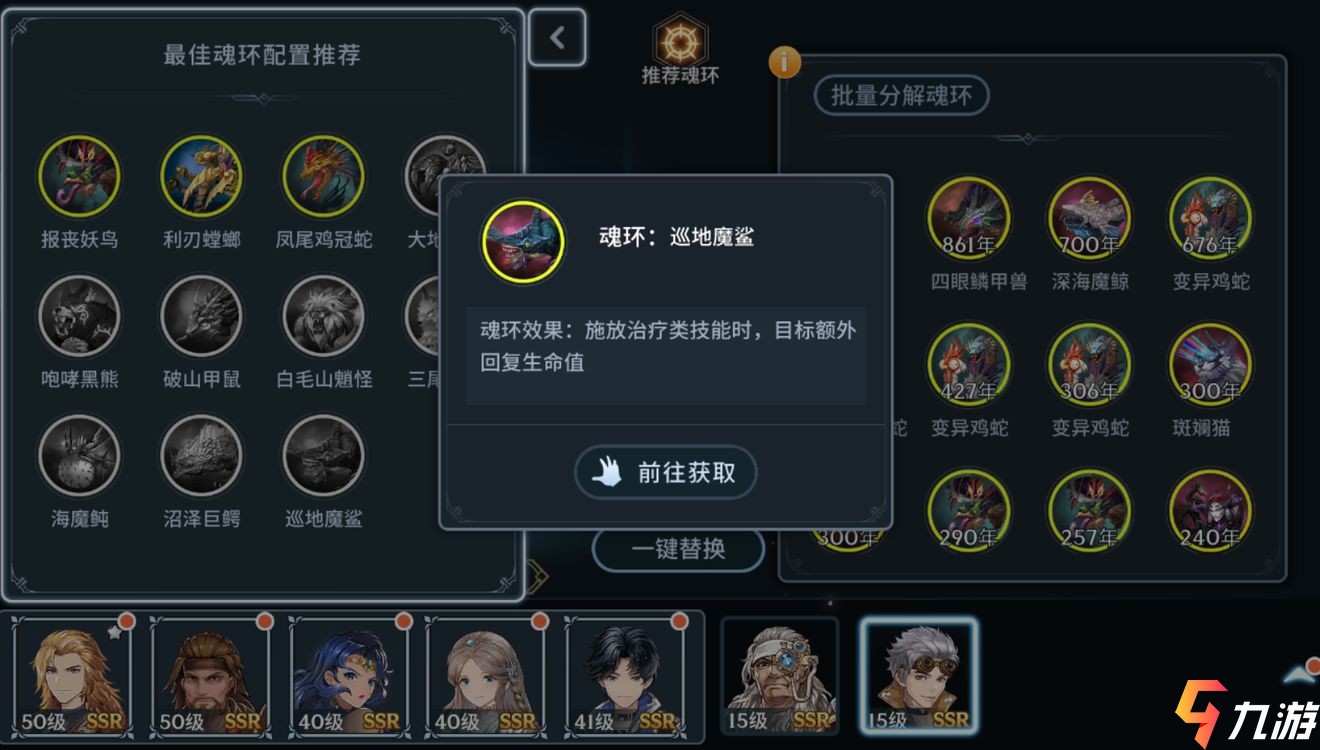Select the 沼泽巨鳄 soul ring icon

pyautogui.click(x=201, y=456)
